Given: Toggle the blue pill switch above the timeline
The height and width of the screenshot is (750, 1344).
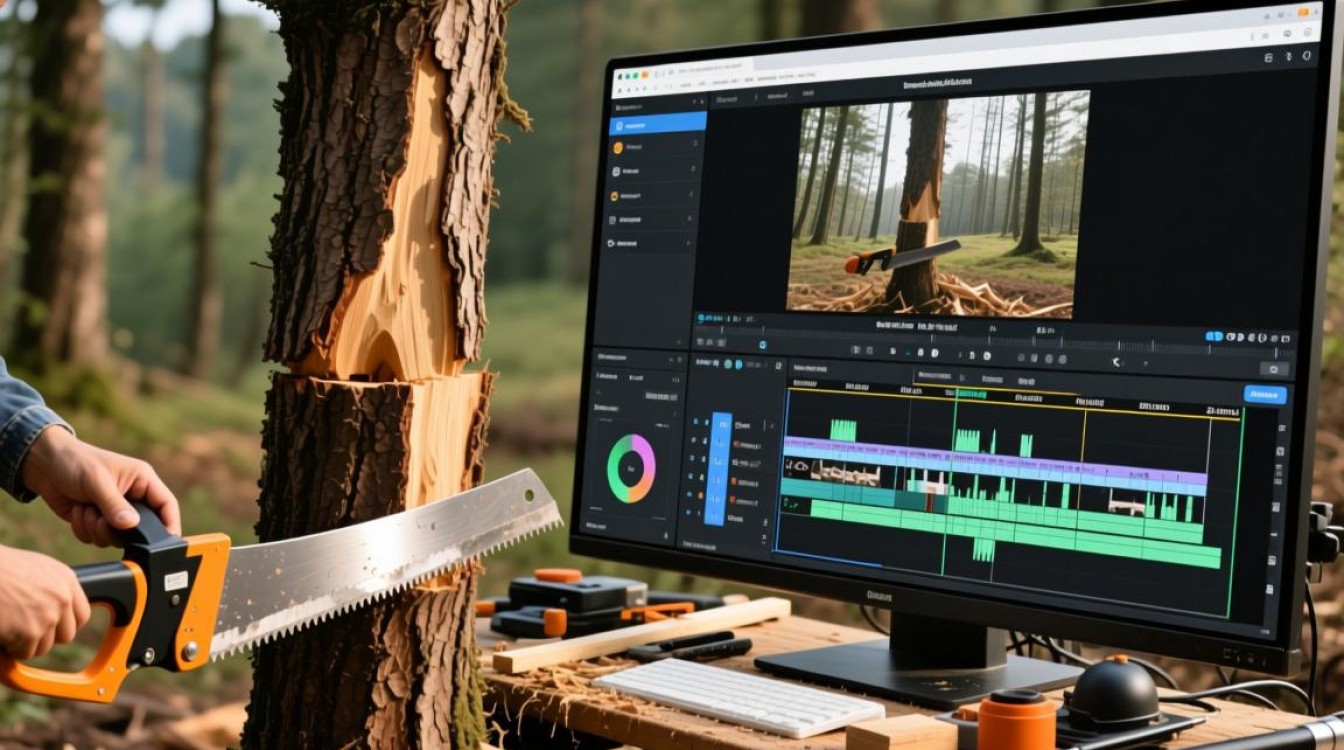Looking at the screenshot, I should tap(1216, 337).
